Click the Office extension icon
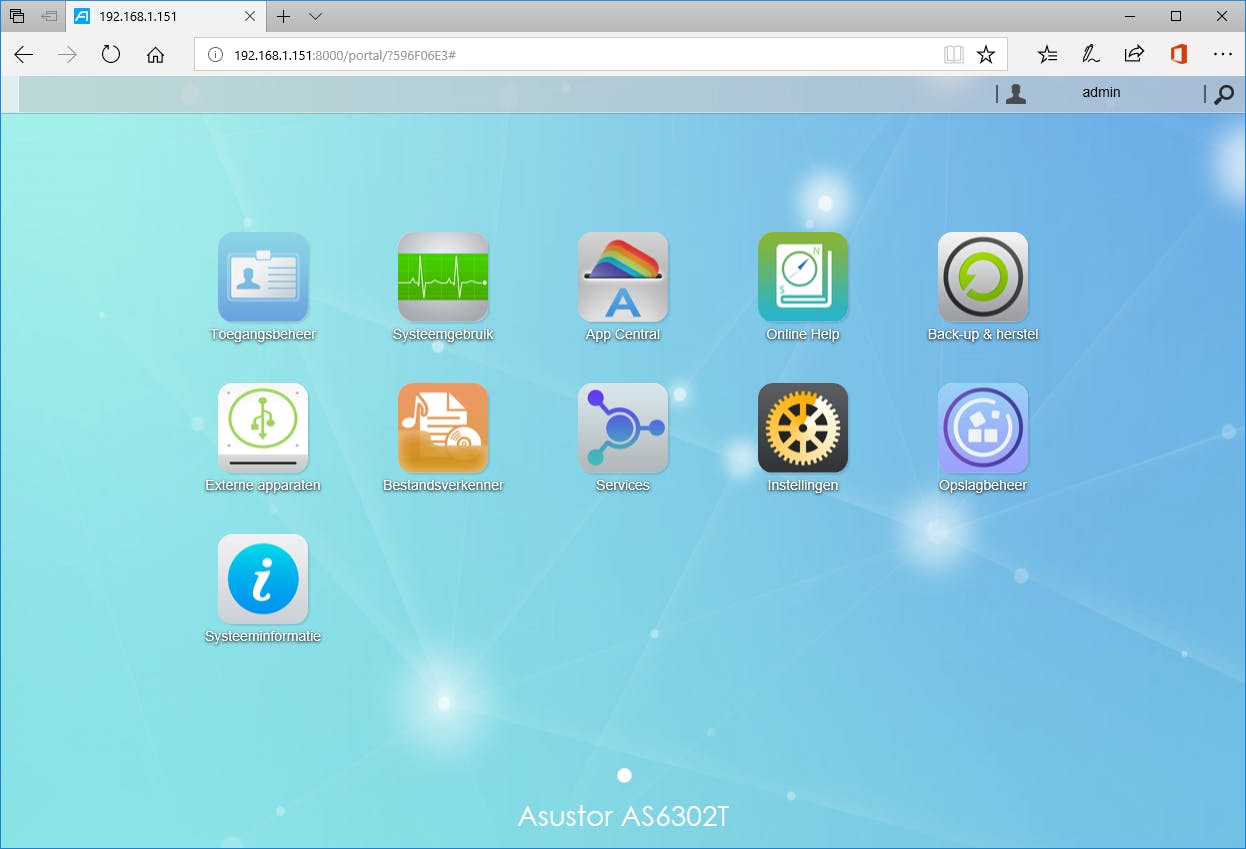Viewport: 1246px width, 849px height. [1178, 55]
